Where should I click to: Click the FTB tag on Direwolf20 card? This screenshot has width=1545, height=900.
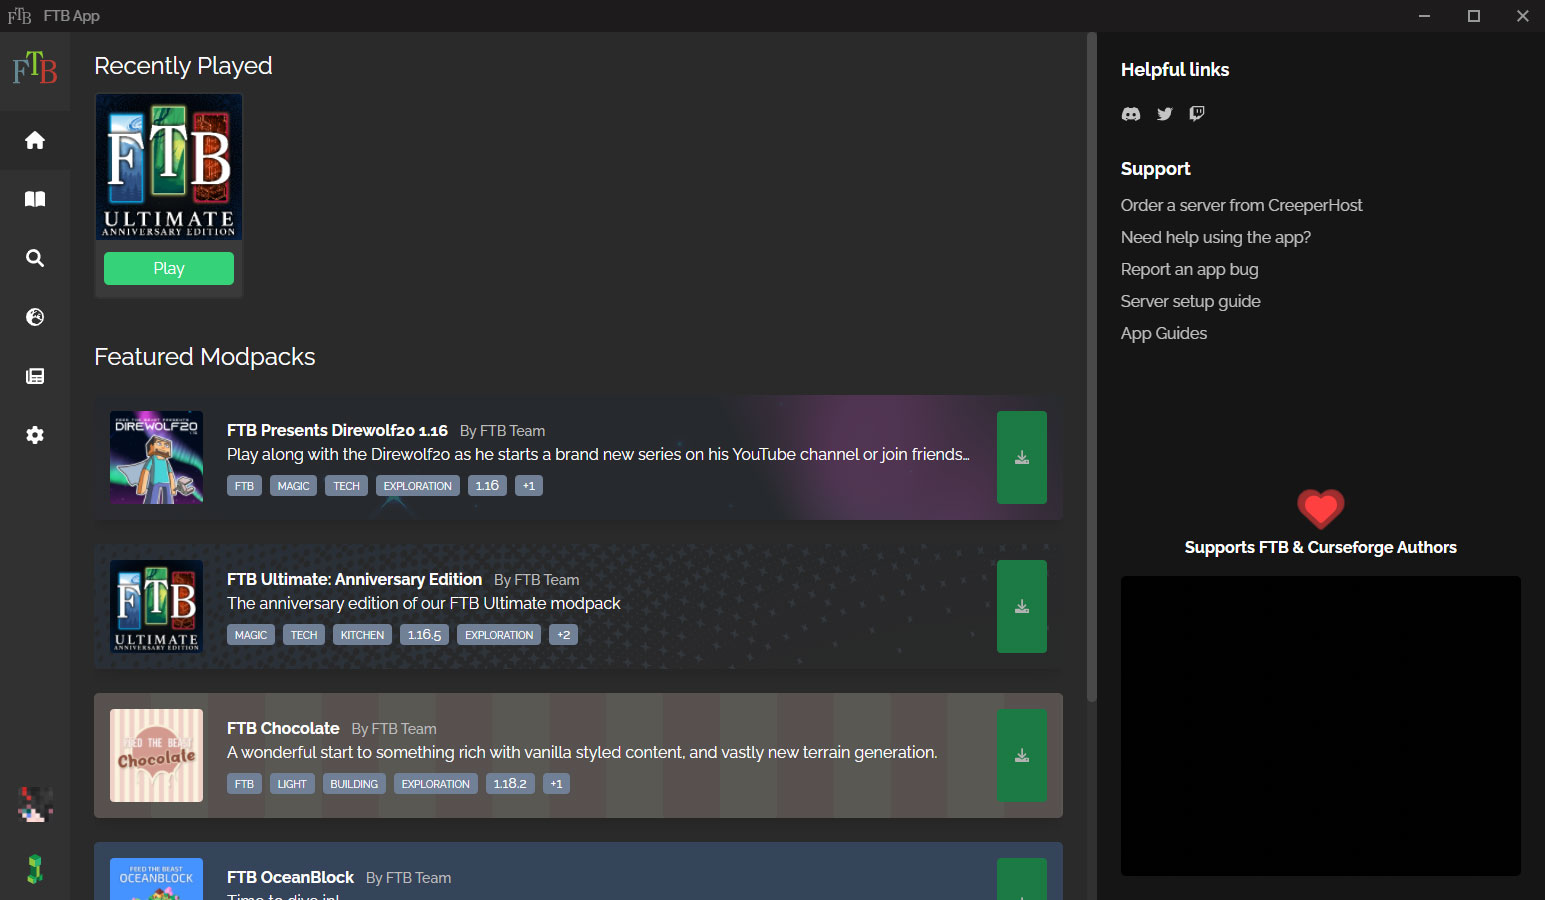(244, 486)
